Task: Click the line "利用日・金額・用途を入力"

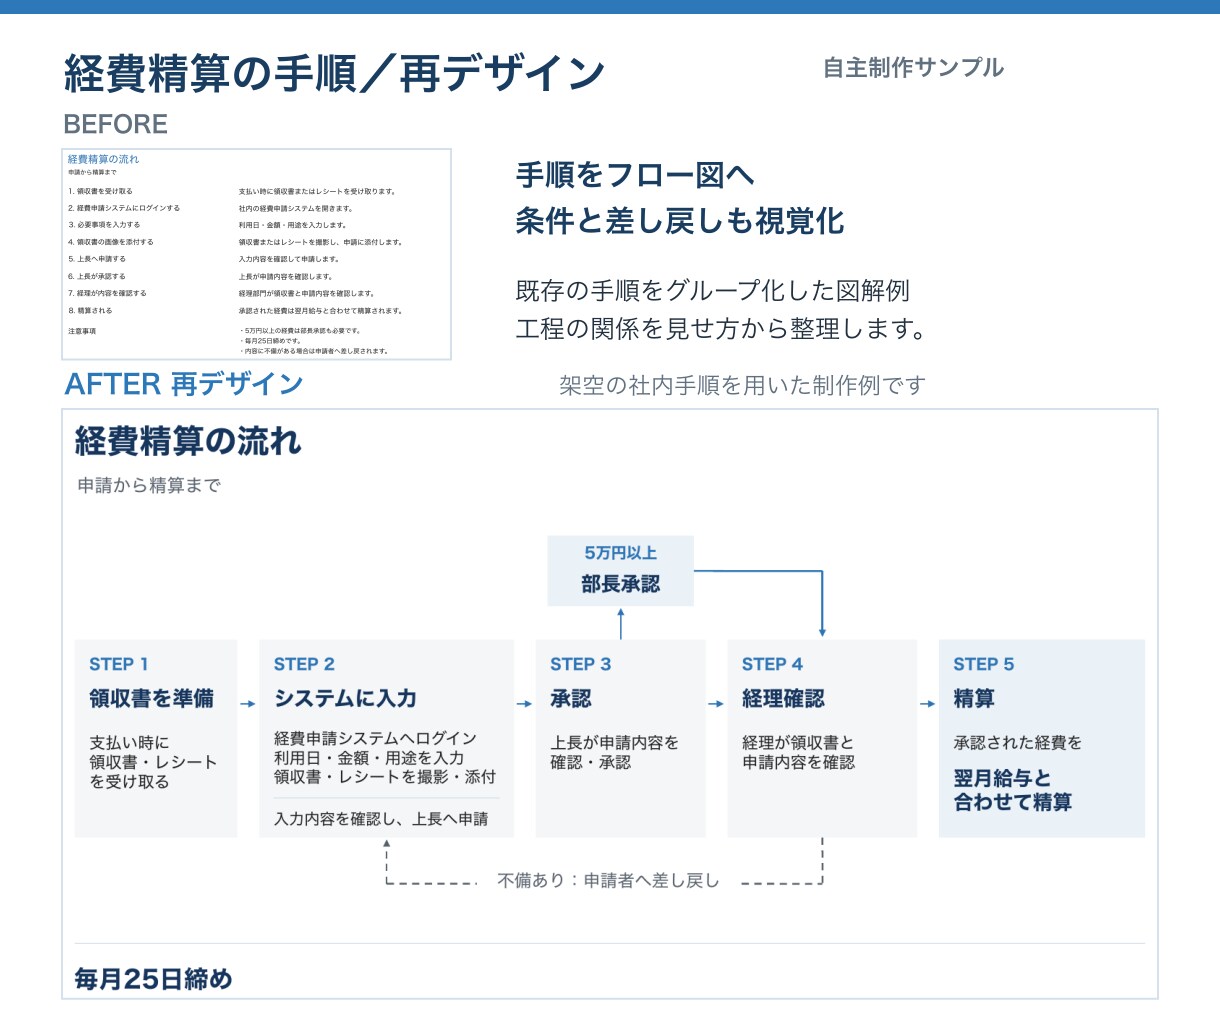Action: click(369, 758)
